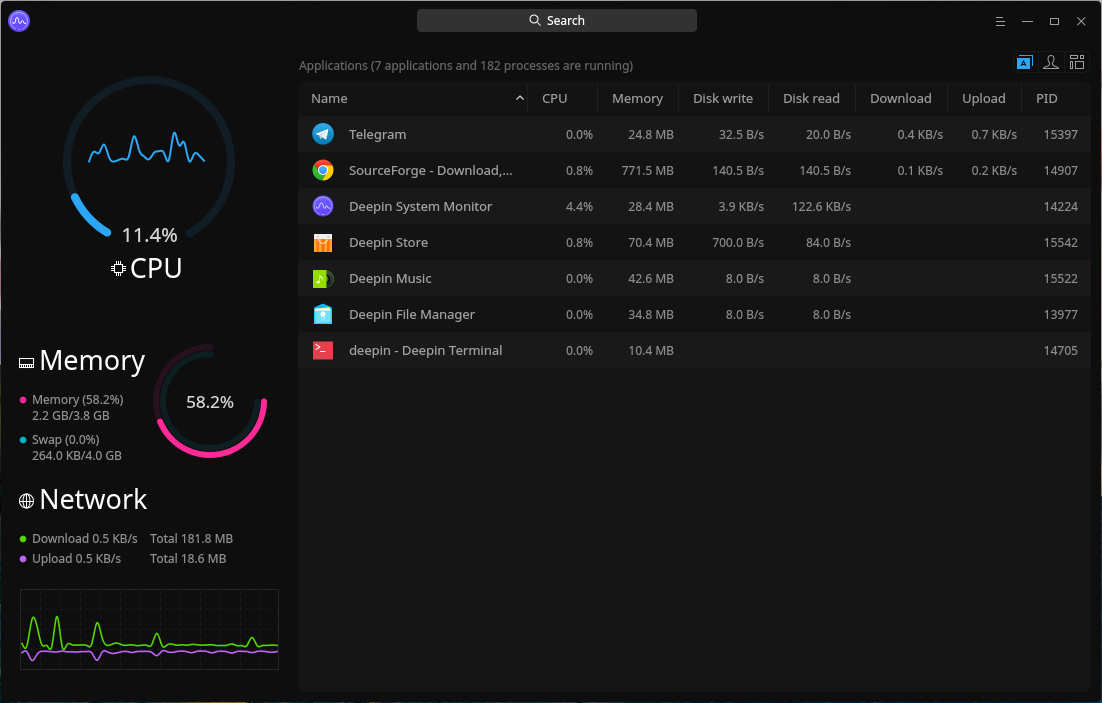Image resolution: width=1102 pixels, height=703 pixels.
Task: Select Deepin Music process name
Action: point(390,278)
